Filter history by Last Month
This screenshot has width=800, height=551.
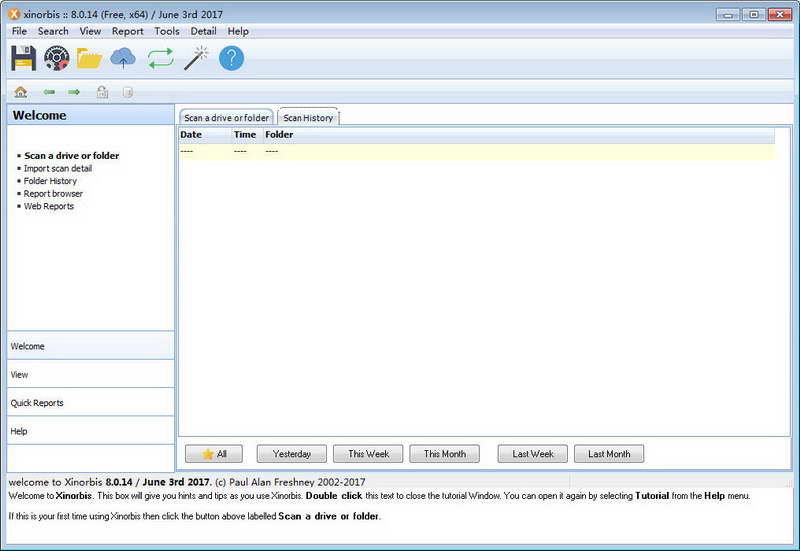[609, 454]
